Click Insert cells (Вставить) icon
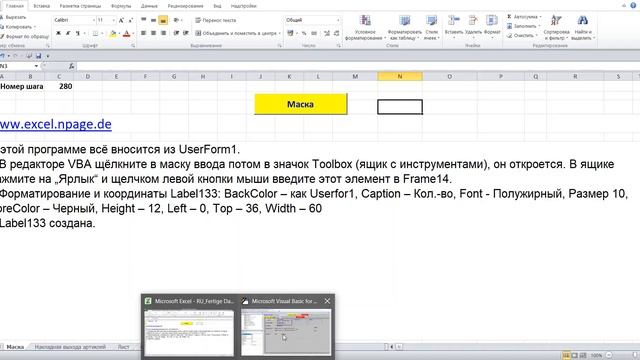The height and width of the screenshot is (360, 640). click(x=453, y=20)
